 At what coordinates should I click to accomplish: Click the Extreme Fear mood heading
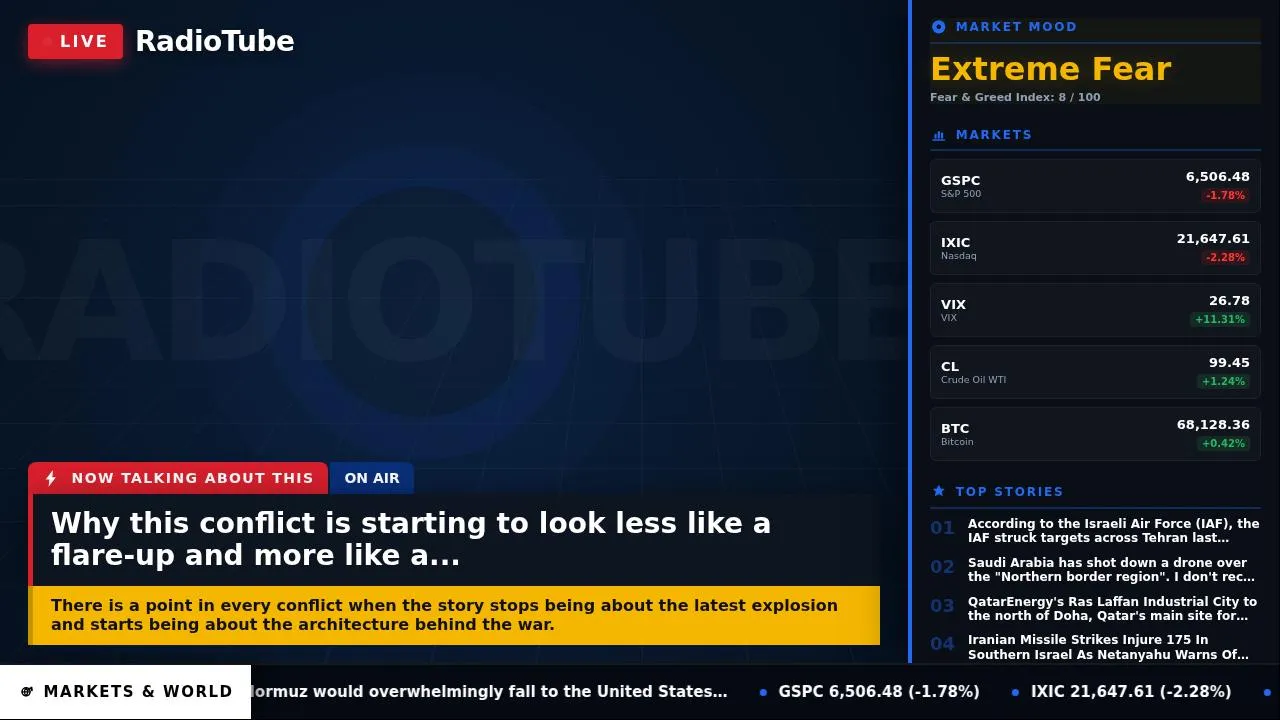(x=1050, y=69)
